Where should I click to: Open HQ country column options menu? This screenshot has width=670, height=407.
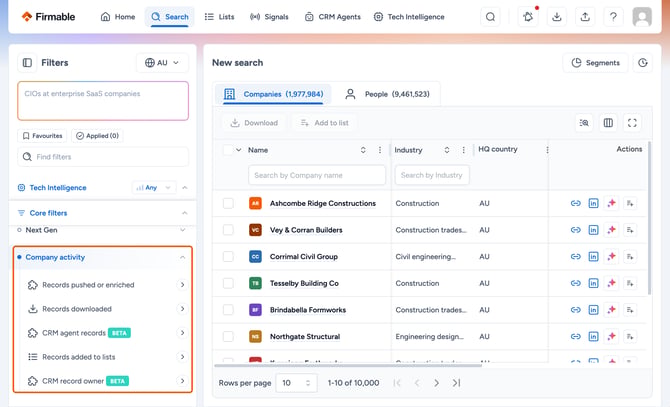click(547, 150)
